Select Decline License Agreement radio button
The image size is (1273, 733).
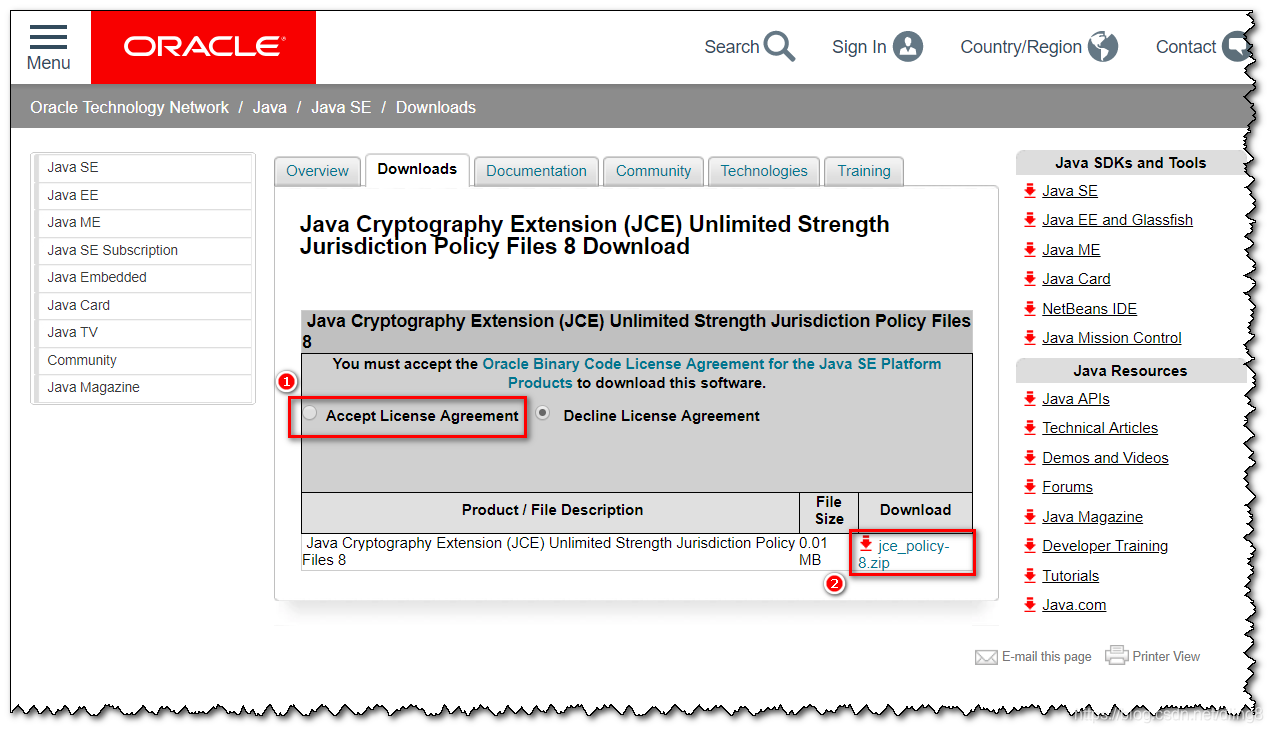(543, 413)
